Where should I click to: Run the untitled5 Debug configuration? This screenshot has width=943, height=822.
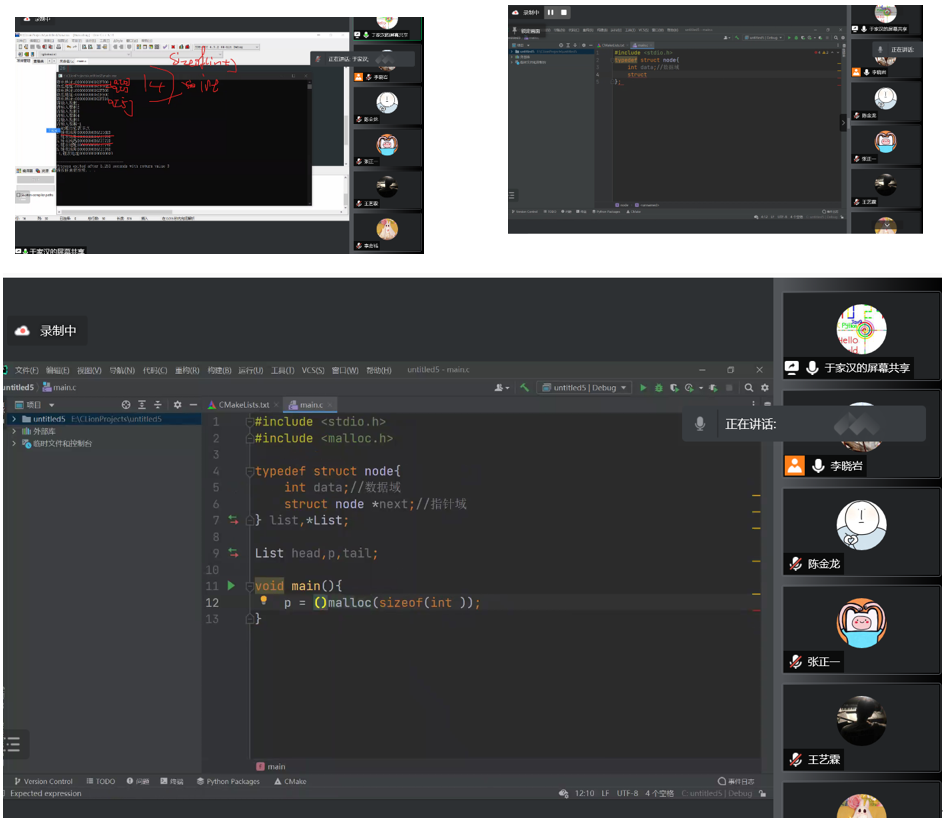[643, 388]
